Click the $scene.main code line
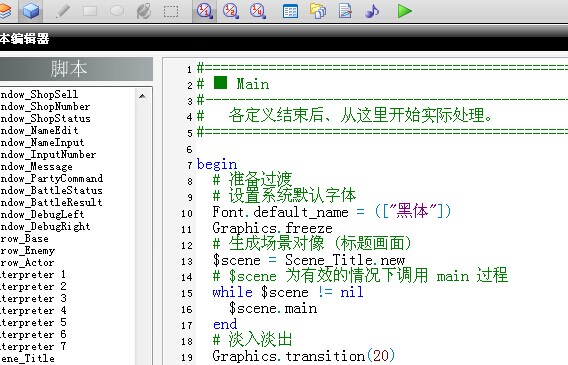568x365 pixels. (x=273, y=308)
